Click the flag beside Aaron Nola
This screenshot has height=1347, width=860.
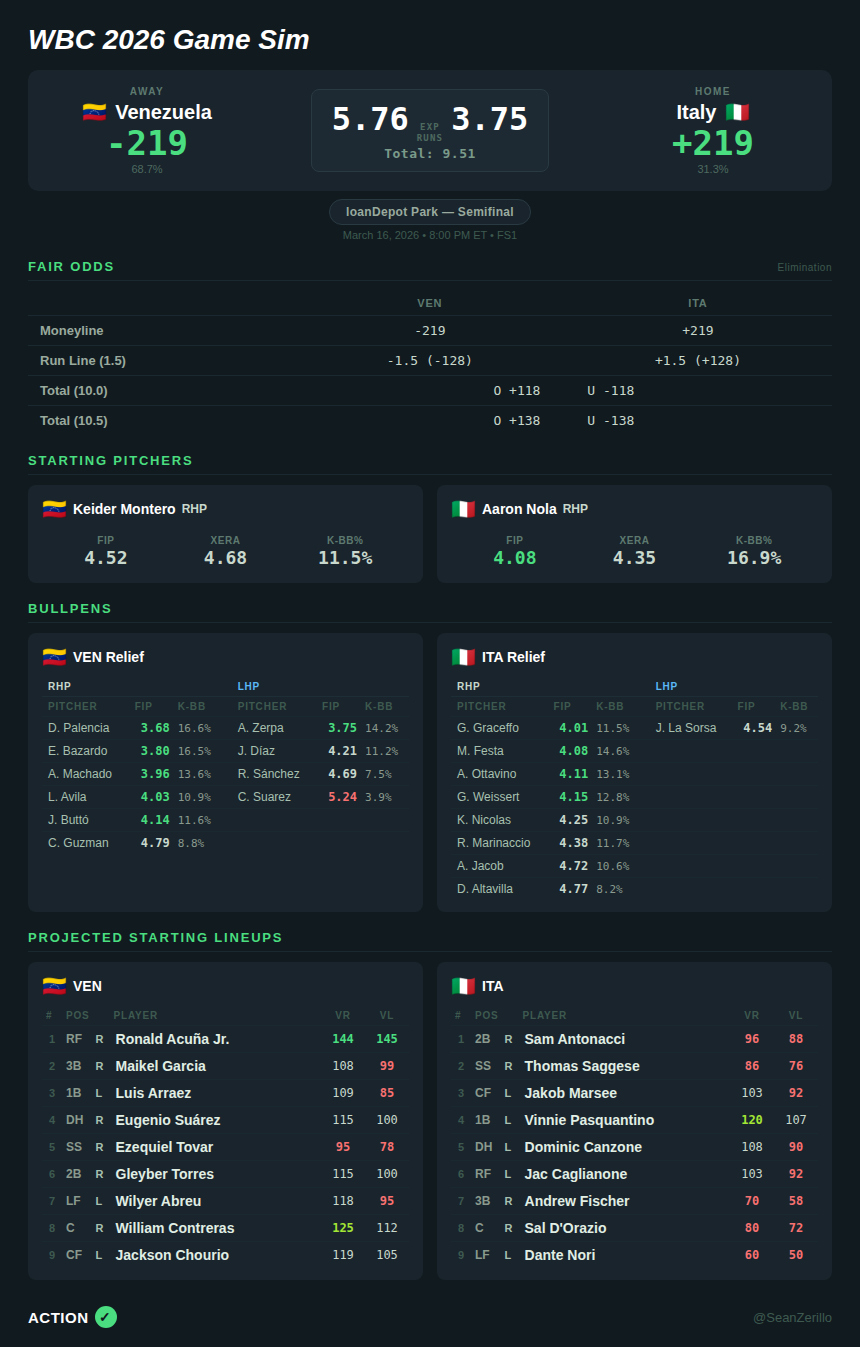463,509
